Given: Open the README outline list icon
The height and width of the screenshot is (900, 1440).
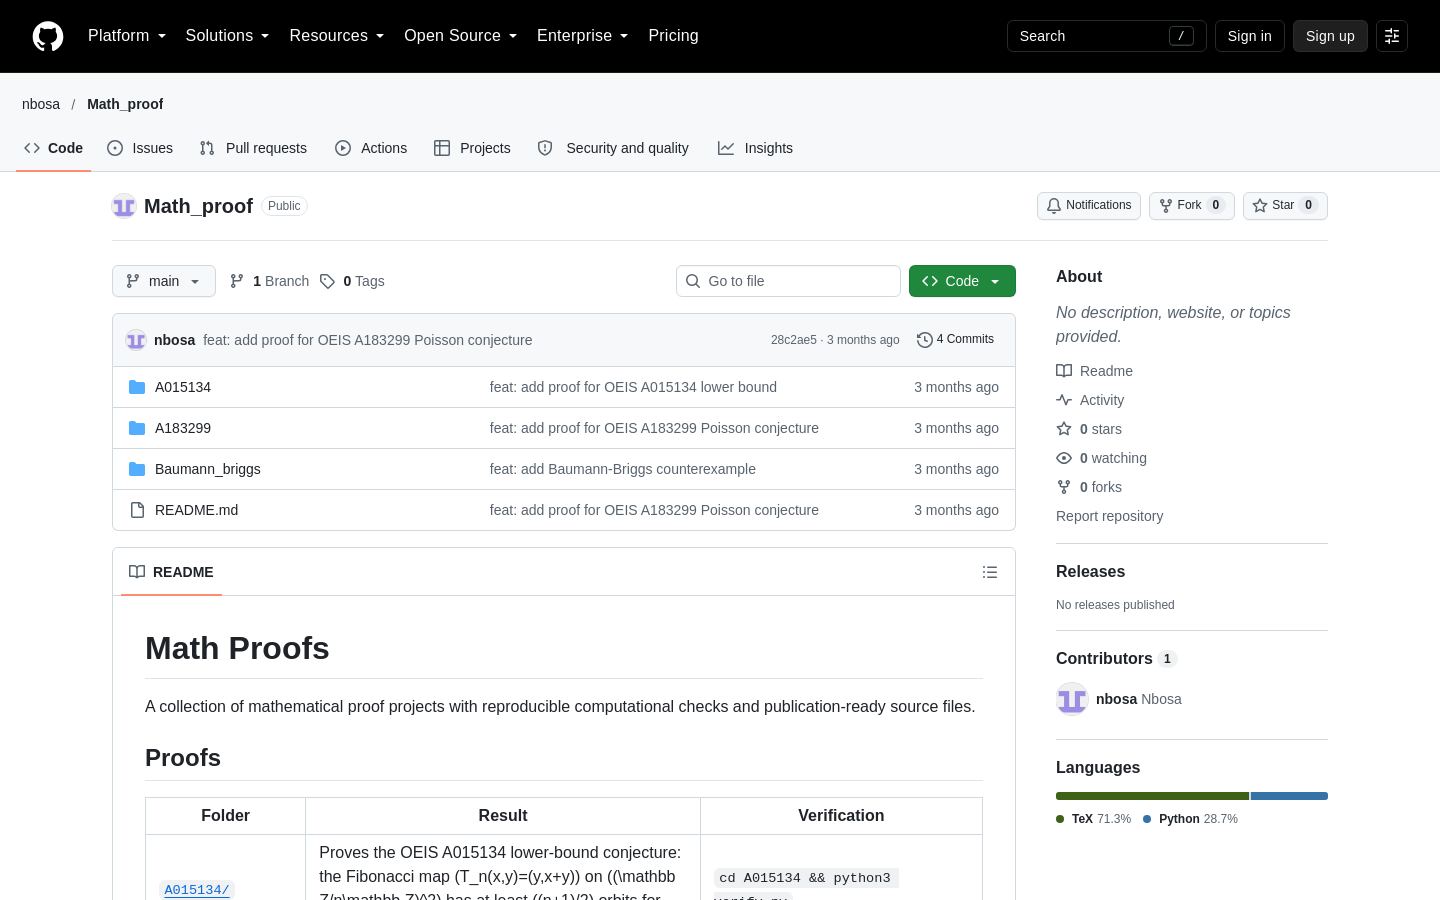Looking at the screenshot, I should tap(990, 572).
